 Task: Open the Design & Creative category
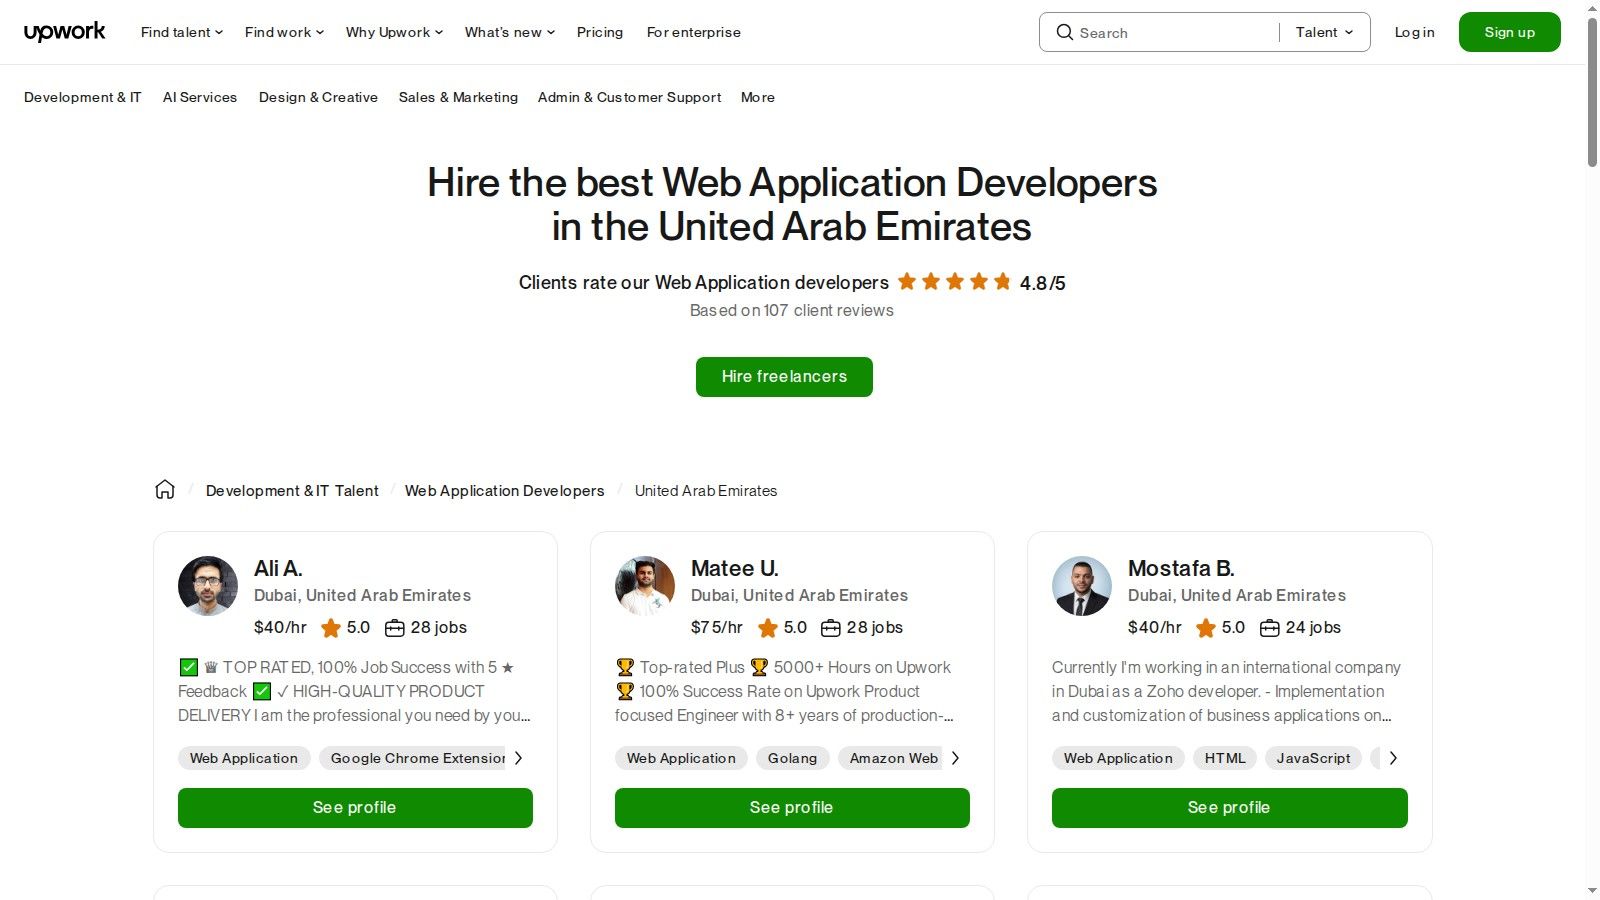pos(318,97)
